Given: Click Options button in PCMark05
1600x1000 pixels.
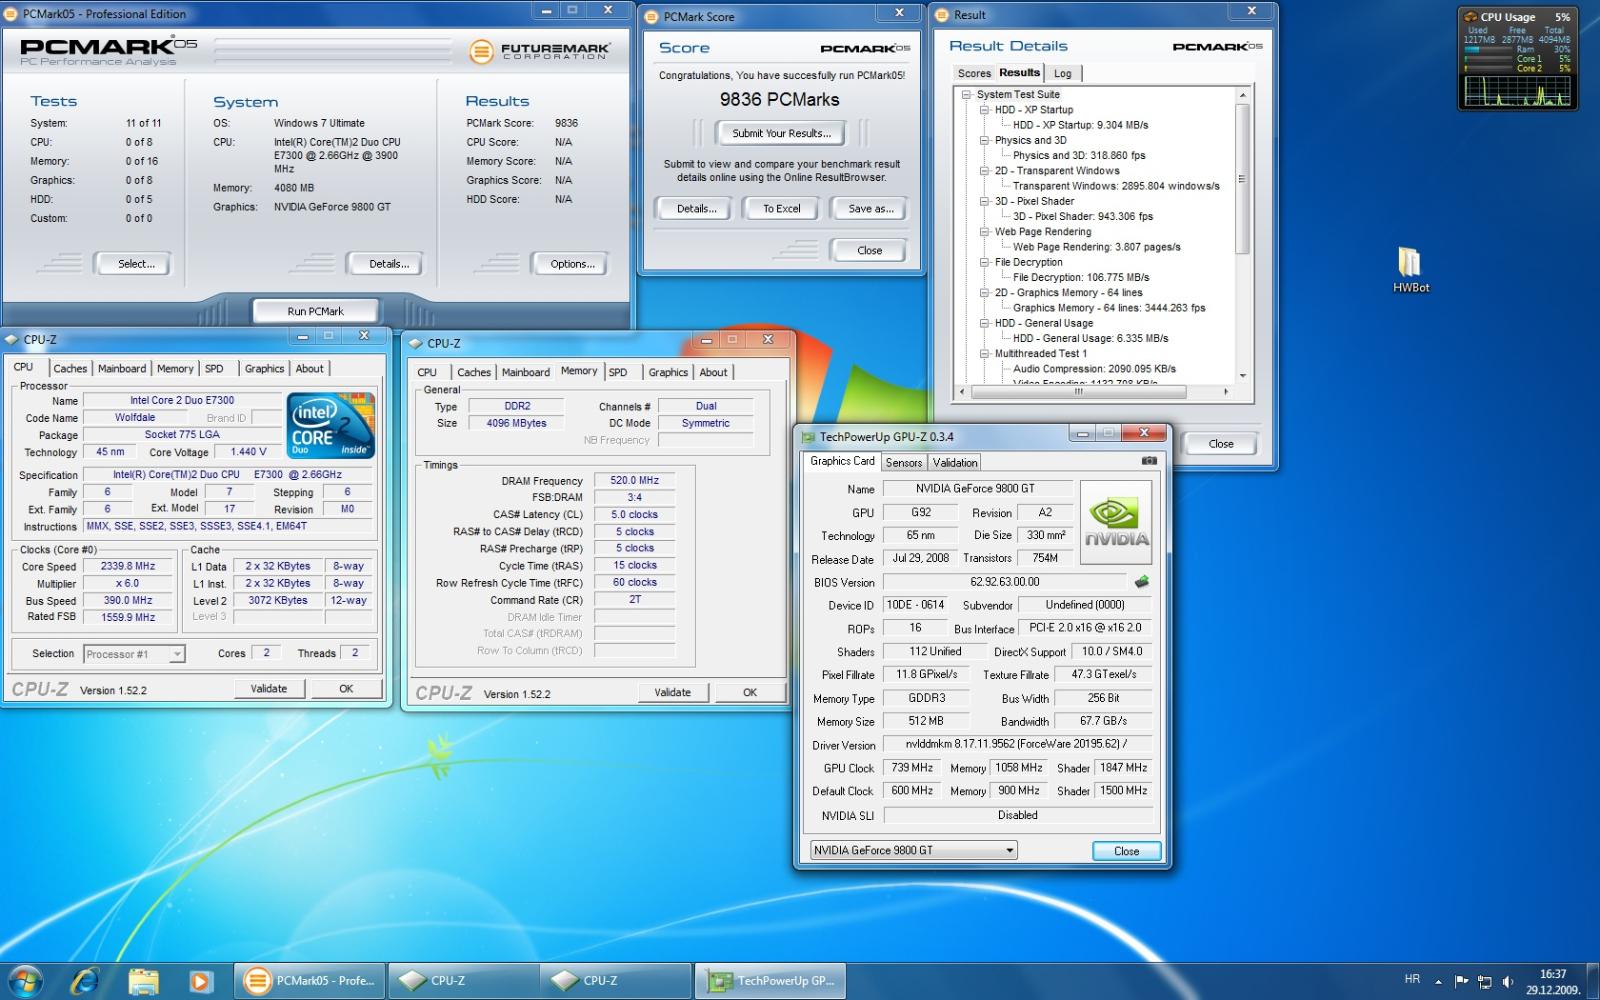Looking at the screenshot, I should [x=573, y=264].
